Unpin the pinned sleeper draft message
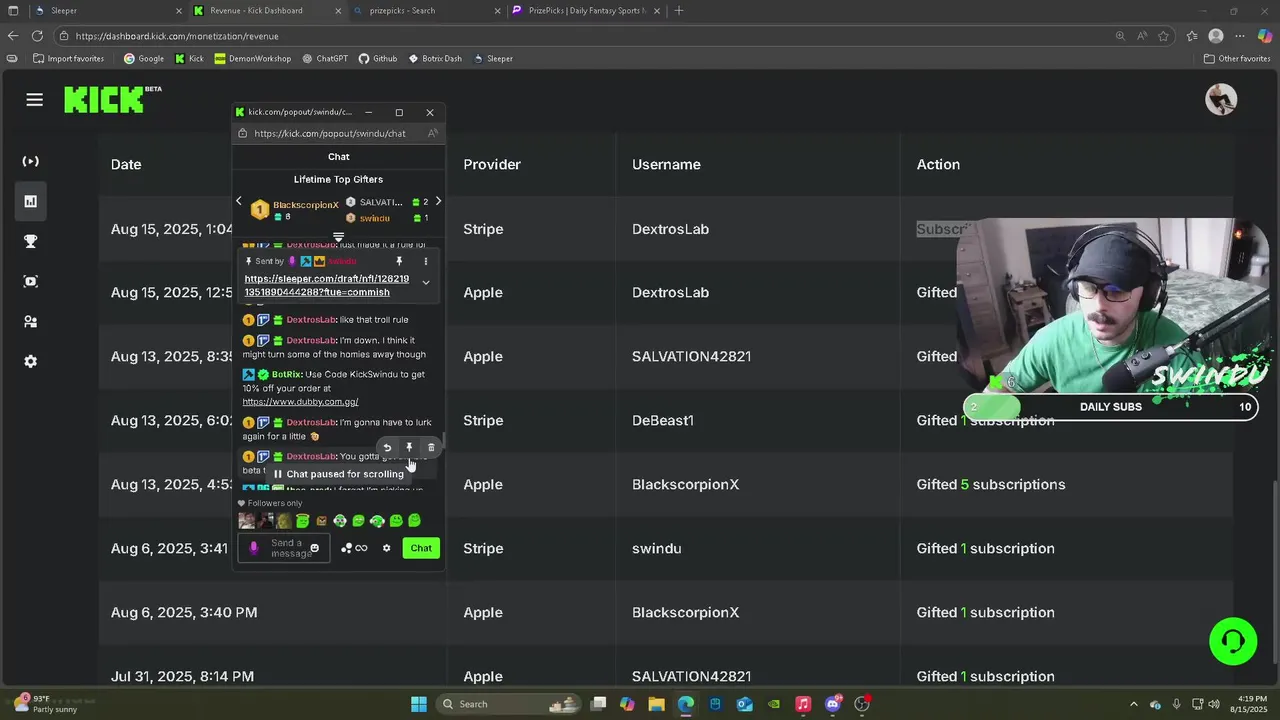 tap(399, 261)
